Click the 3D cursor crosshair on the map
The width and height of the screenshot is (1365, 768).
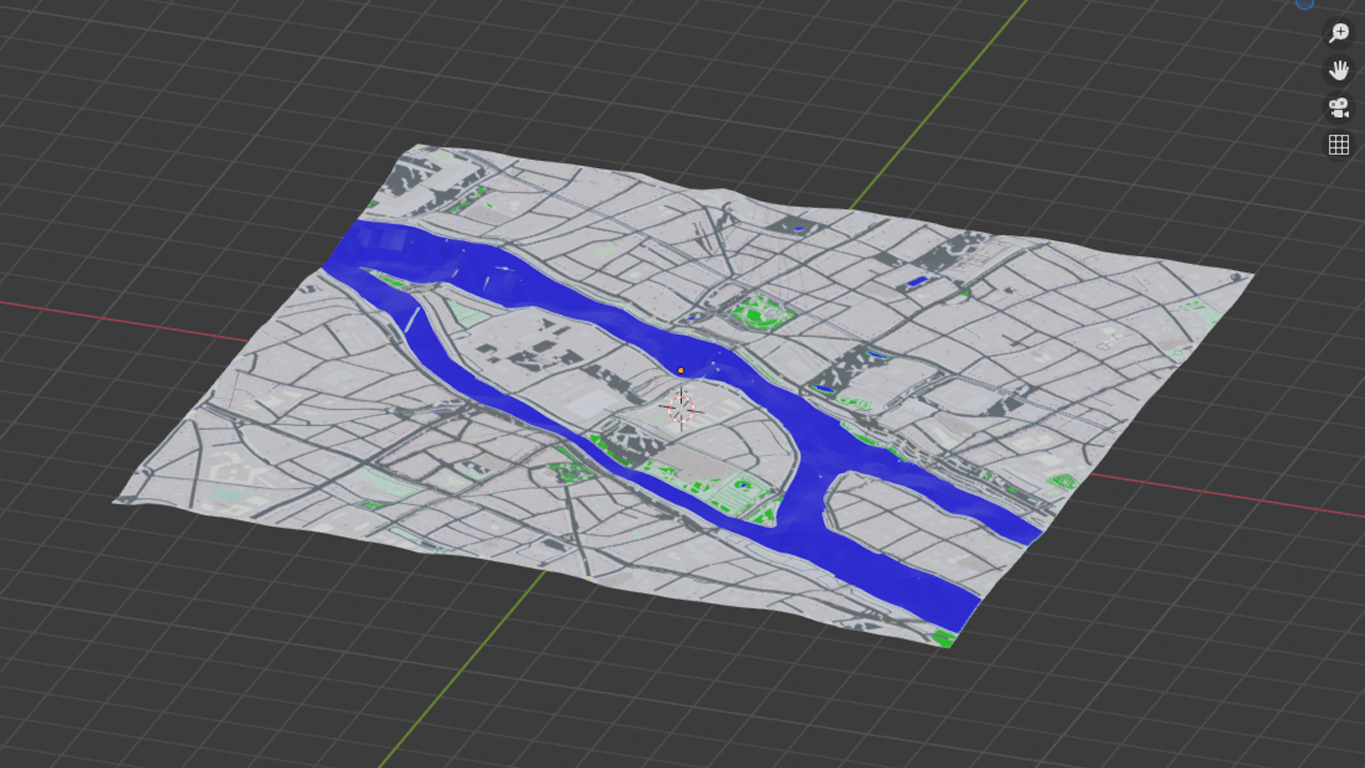[x=681, y=408]
